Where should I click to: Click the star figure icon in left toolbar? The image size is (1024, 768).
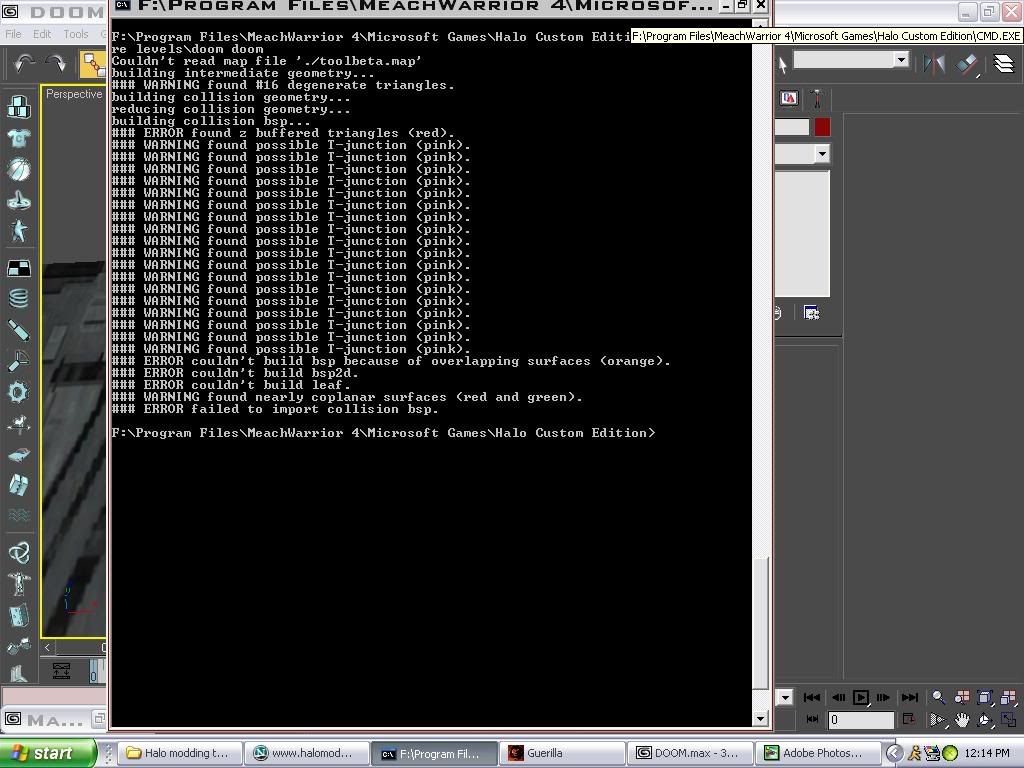click(x=18, y=232)
